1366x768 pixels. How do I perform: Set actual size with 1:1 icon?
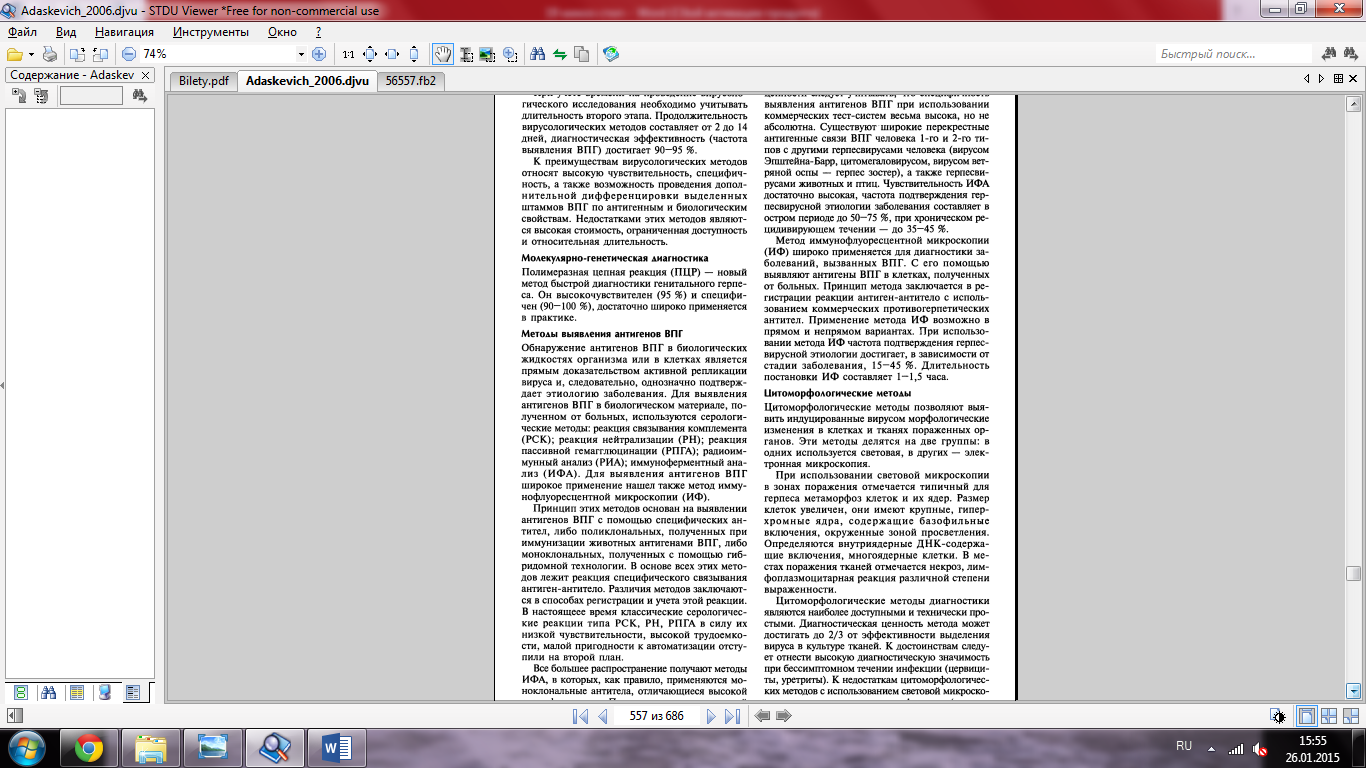[x=348, y=54]
